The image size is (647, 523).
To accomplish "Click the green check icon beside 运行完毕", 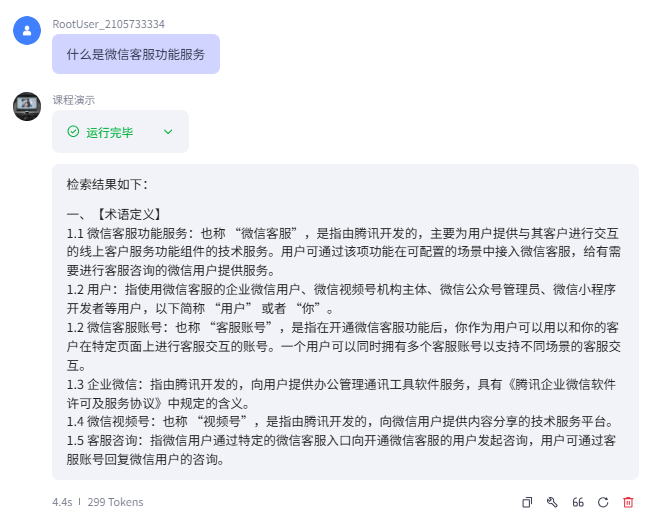I will [x=73, y=132].
